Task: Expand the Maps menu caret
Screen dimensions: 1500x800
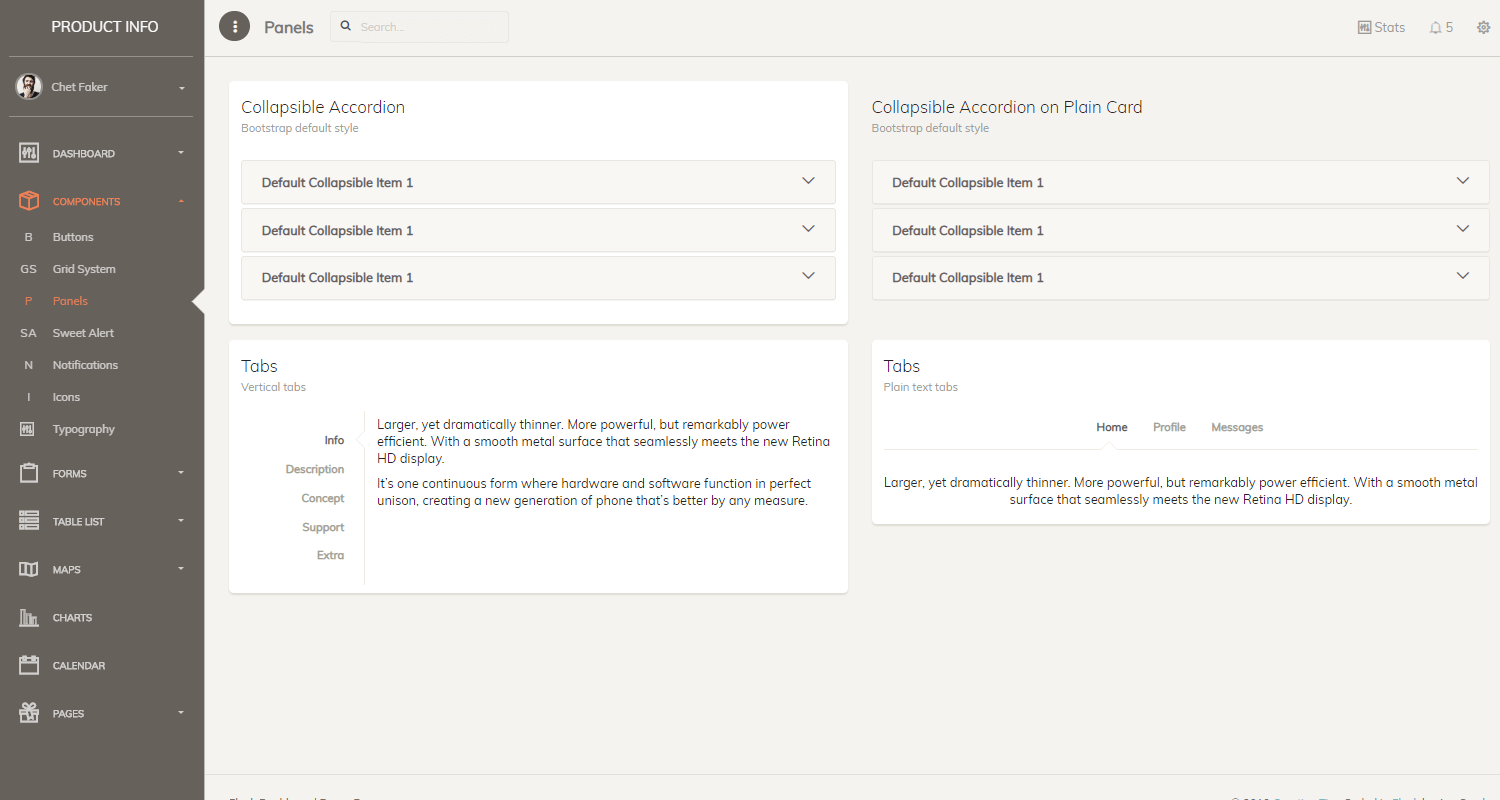Action: (x=181, y=568)
